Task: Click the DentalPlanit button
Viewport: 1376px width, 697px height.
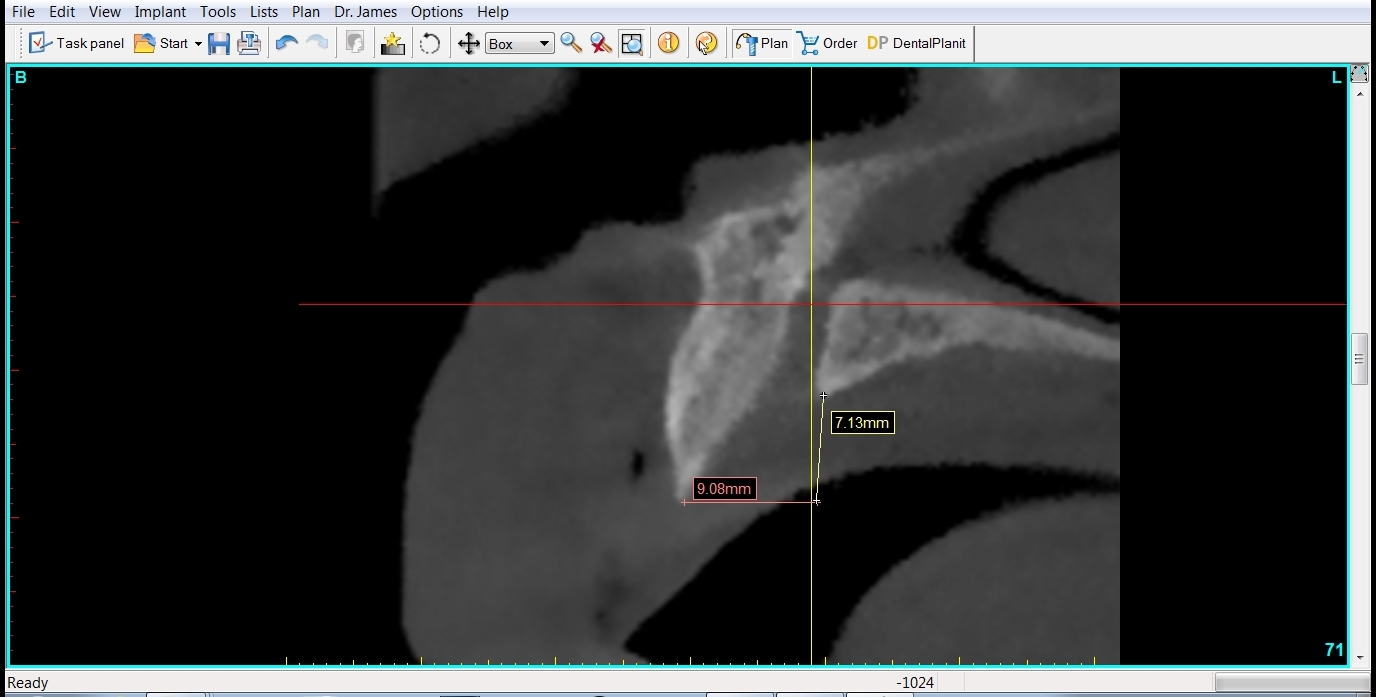Action: pyautogui.click(x=916, y=43)
